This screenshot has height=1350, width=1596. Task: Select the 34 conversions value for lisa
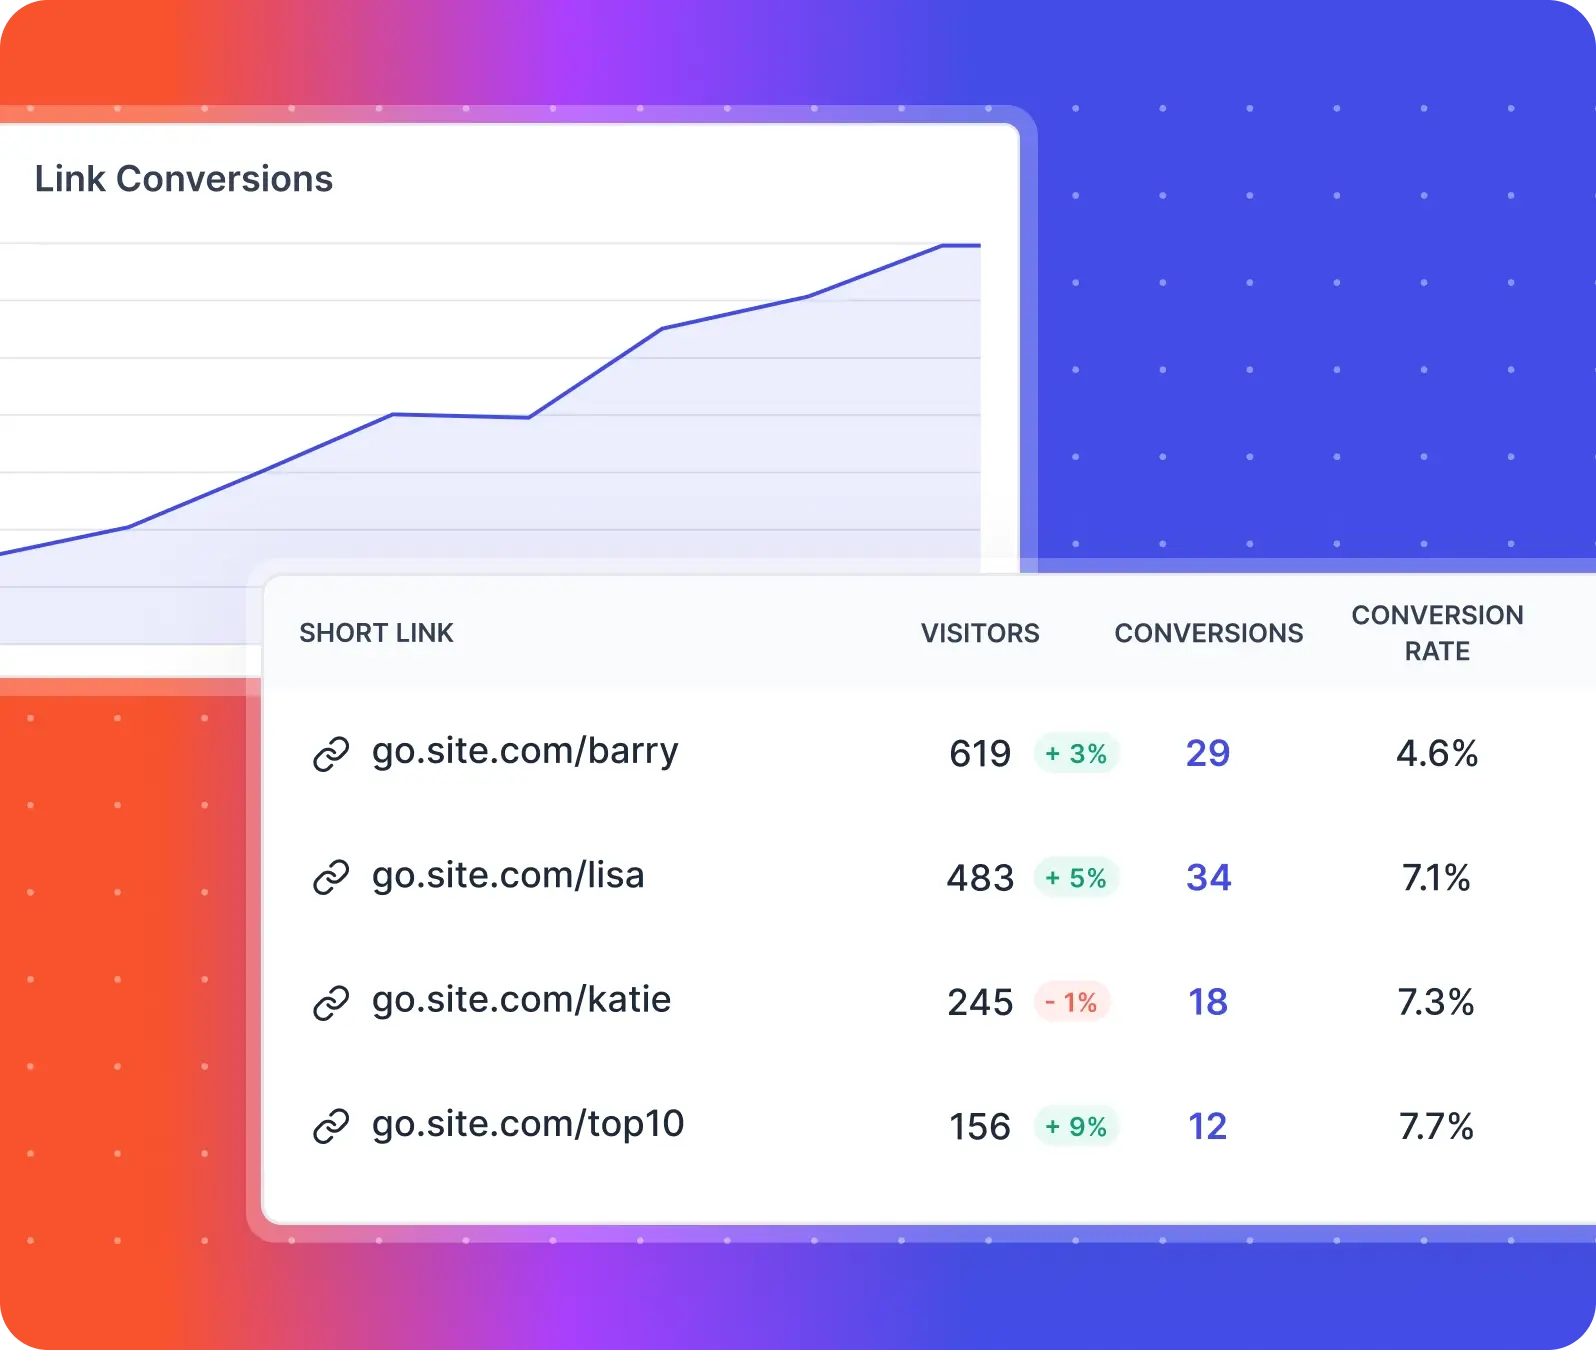[x=1208, y=878]
